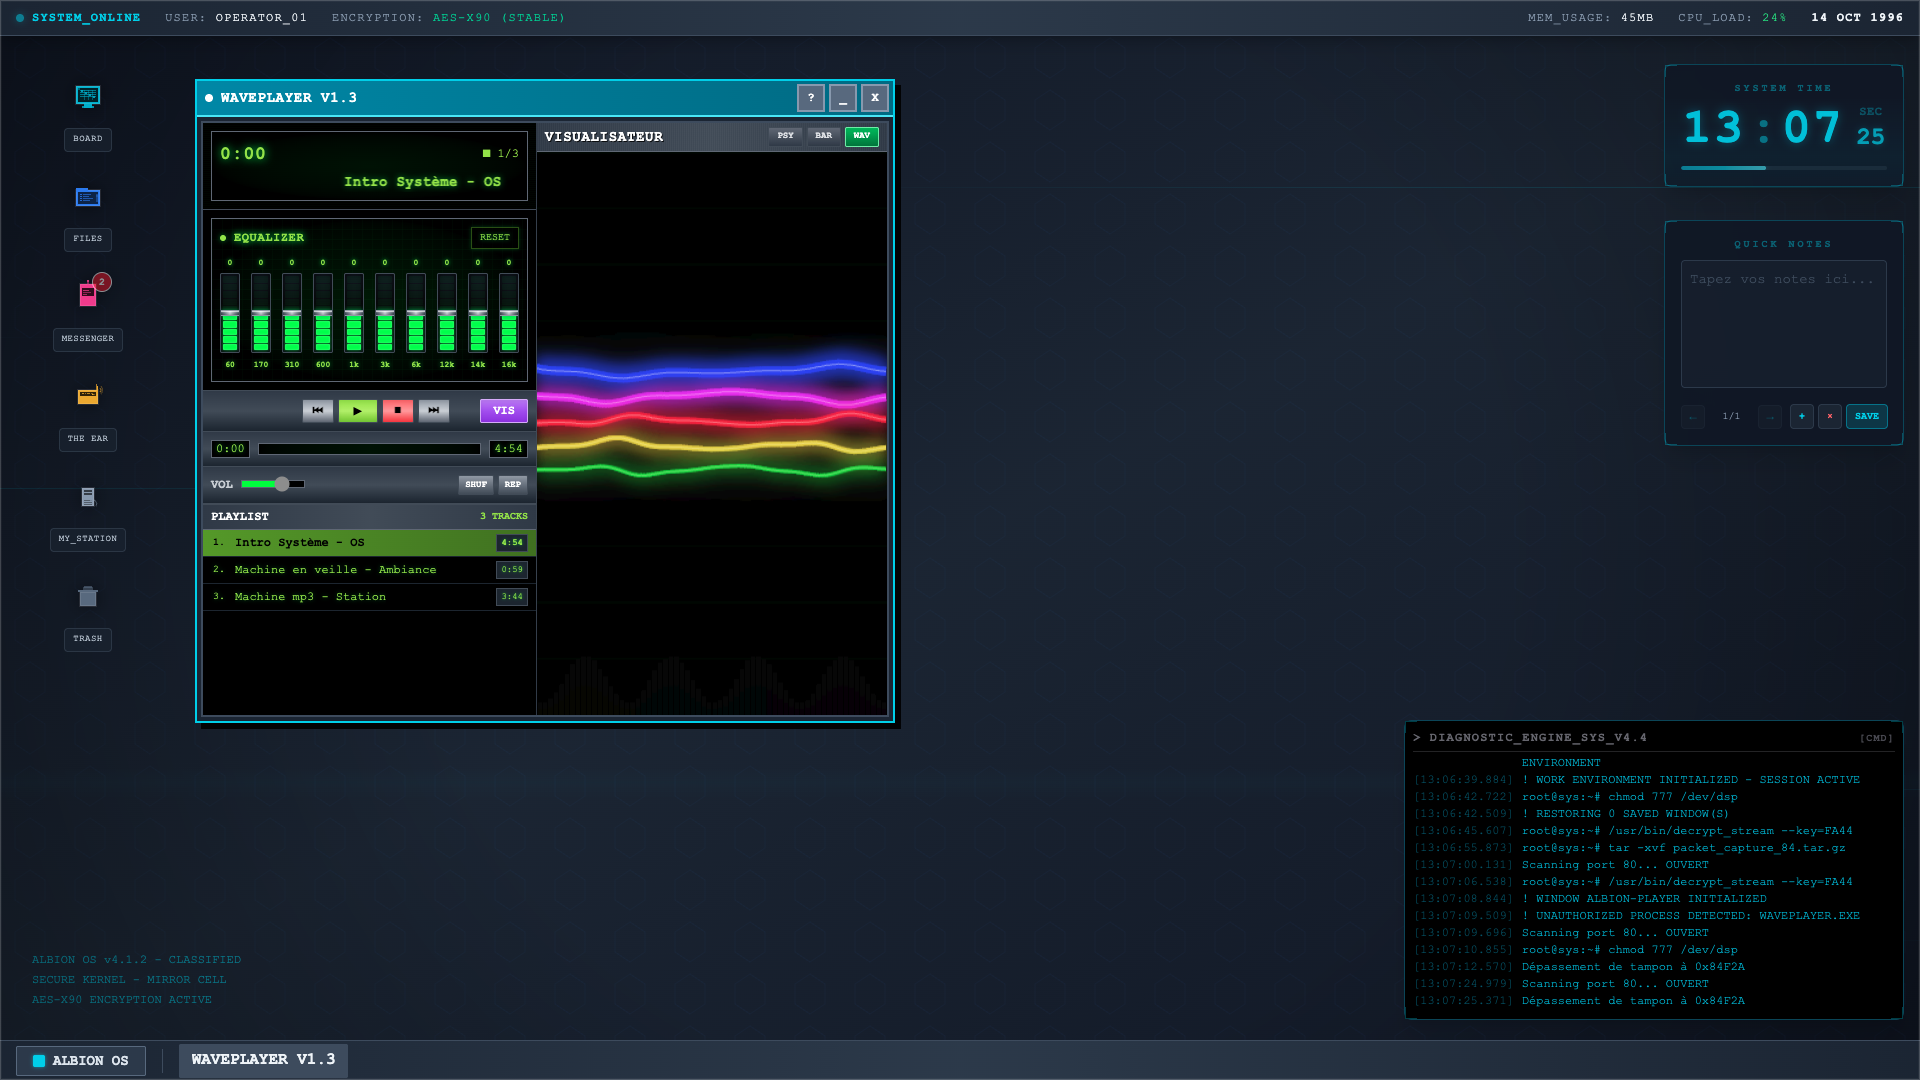
Task: Toggle repeat mode with REP
Action: (x=513, y=484)
